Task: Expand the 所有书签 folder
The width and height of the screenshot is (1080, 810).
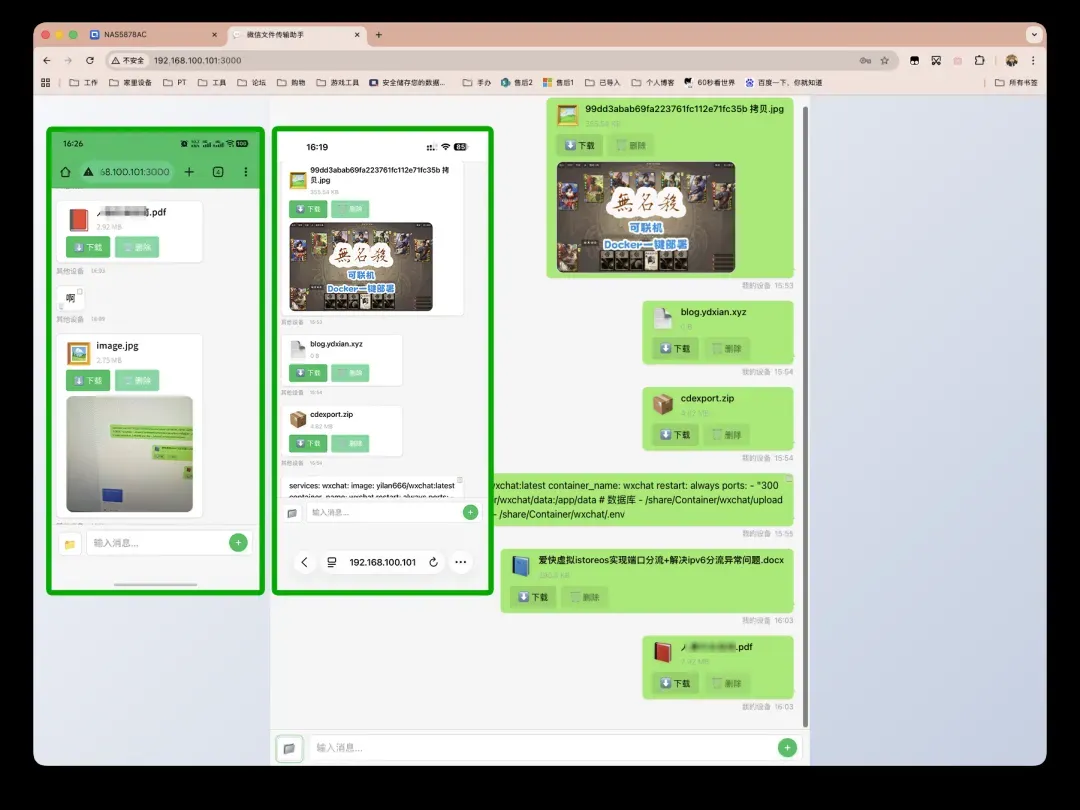Action: [1016, 83]
